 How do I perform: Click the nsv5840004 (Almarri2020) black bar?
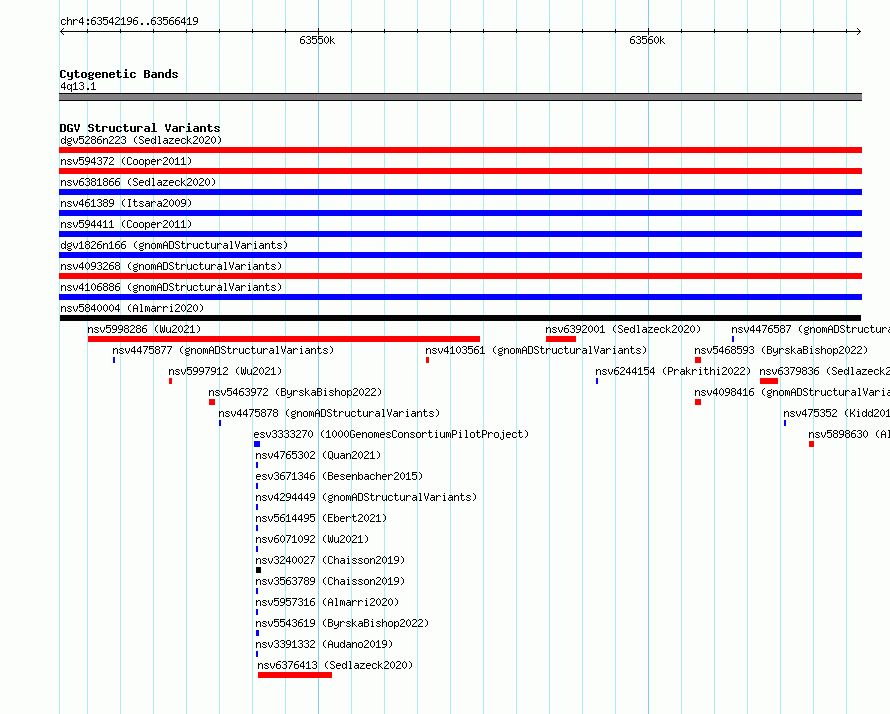point(460,318)
